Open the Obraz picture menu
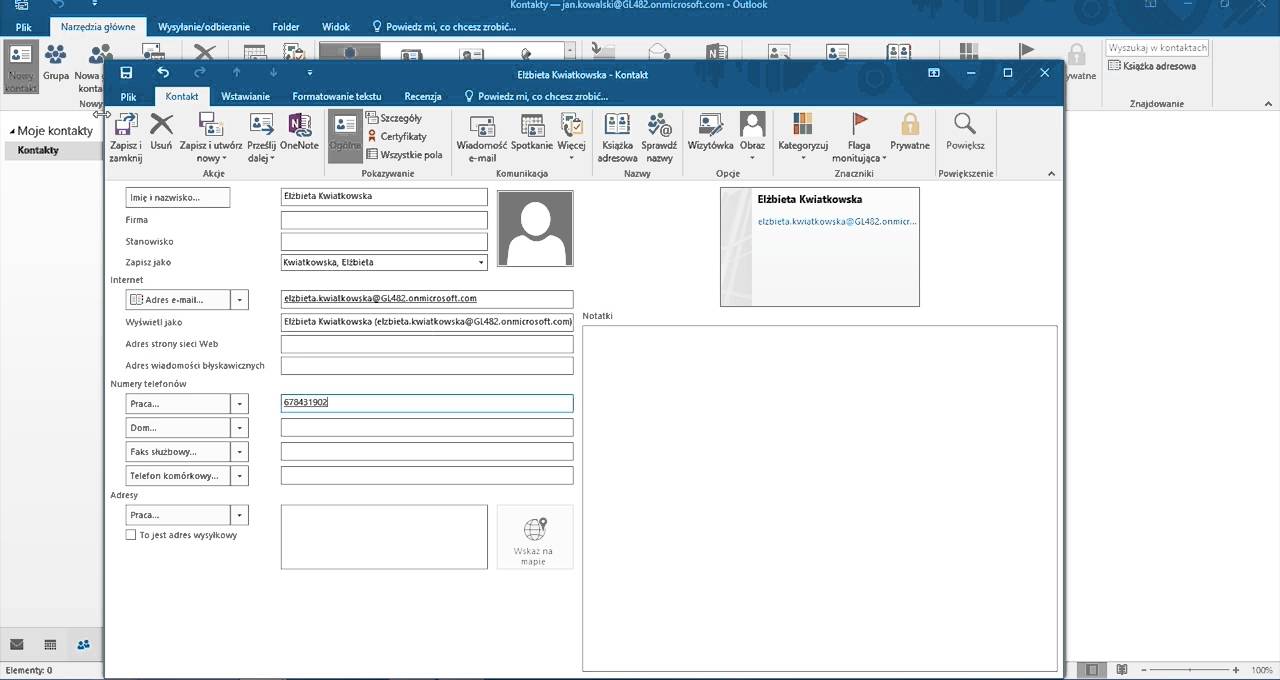Image resolution: width=1280 pixels, height=680 pixels. pos(752,137)
